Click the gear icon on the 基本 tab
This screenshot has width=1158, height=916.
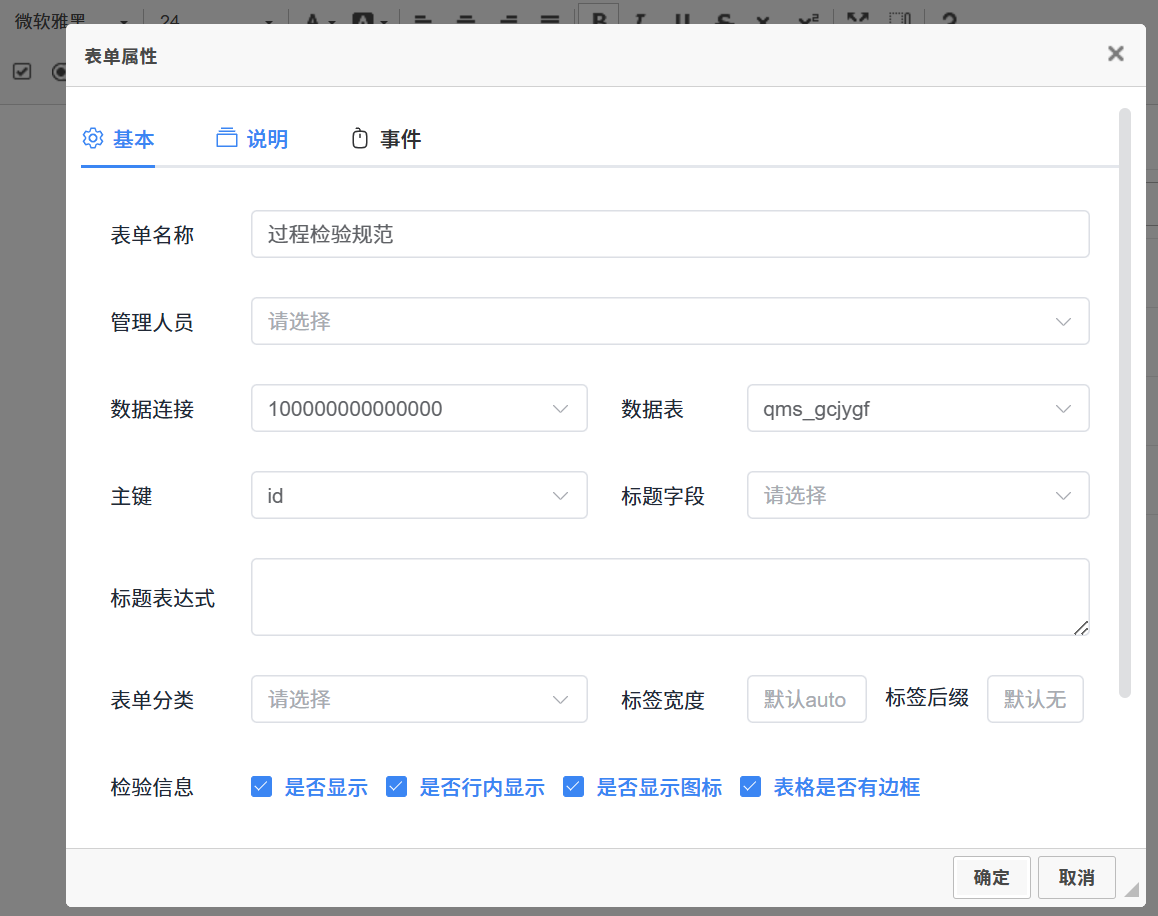coord(93,138)
